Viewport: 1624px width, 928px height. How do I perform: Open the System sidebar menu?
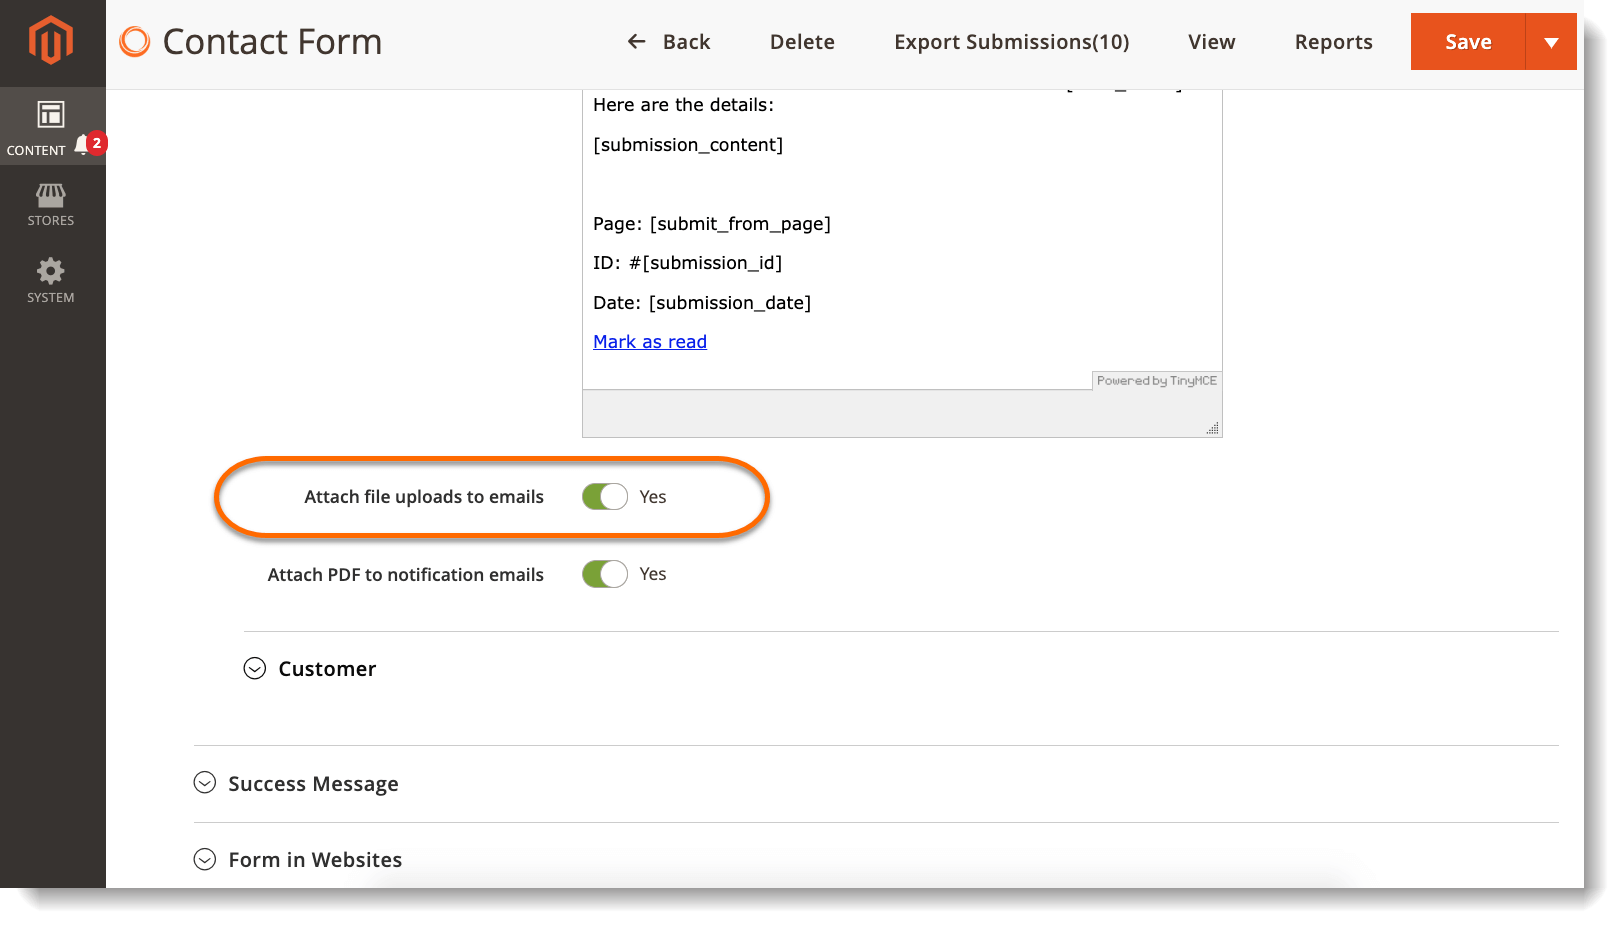(x=51, y=280)
